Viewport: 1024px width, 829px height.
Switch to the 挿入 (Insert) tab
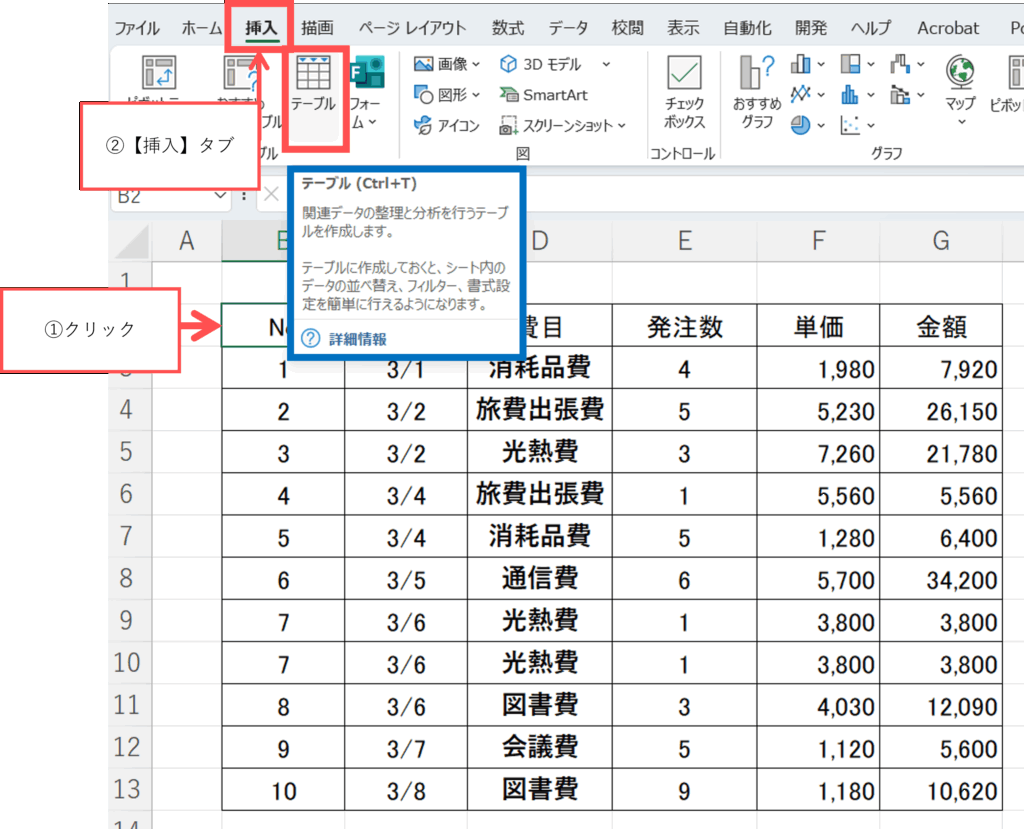261,28
